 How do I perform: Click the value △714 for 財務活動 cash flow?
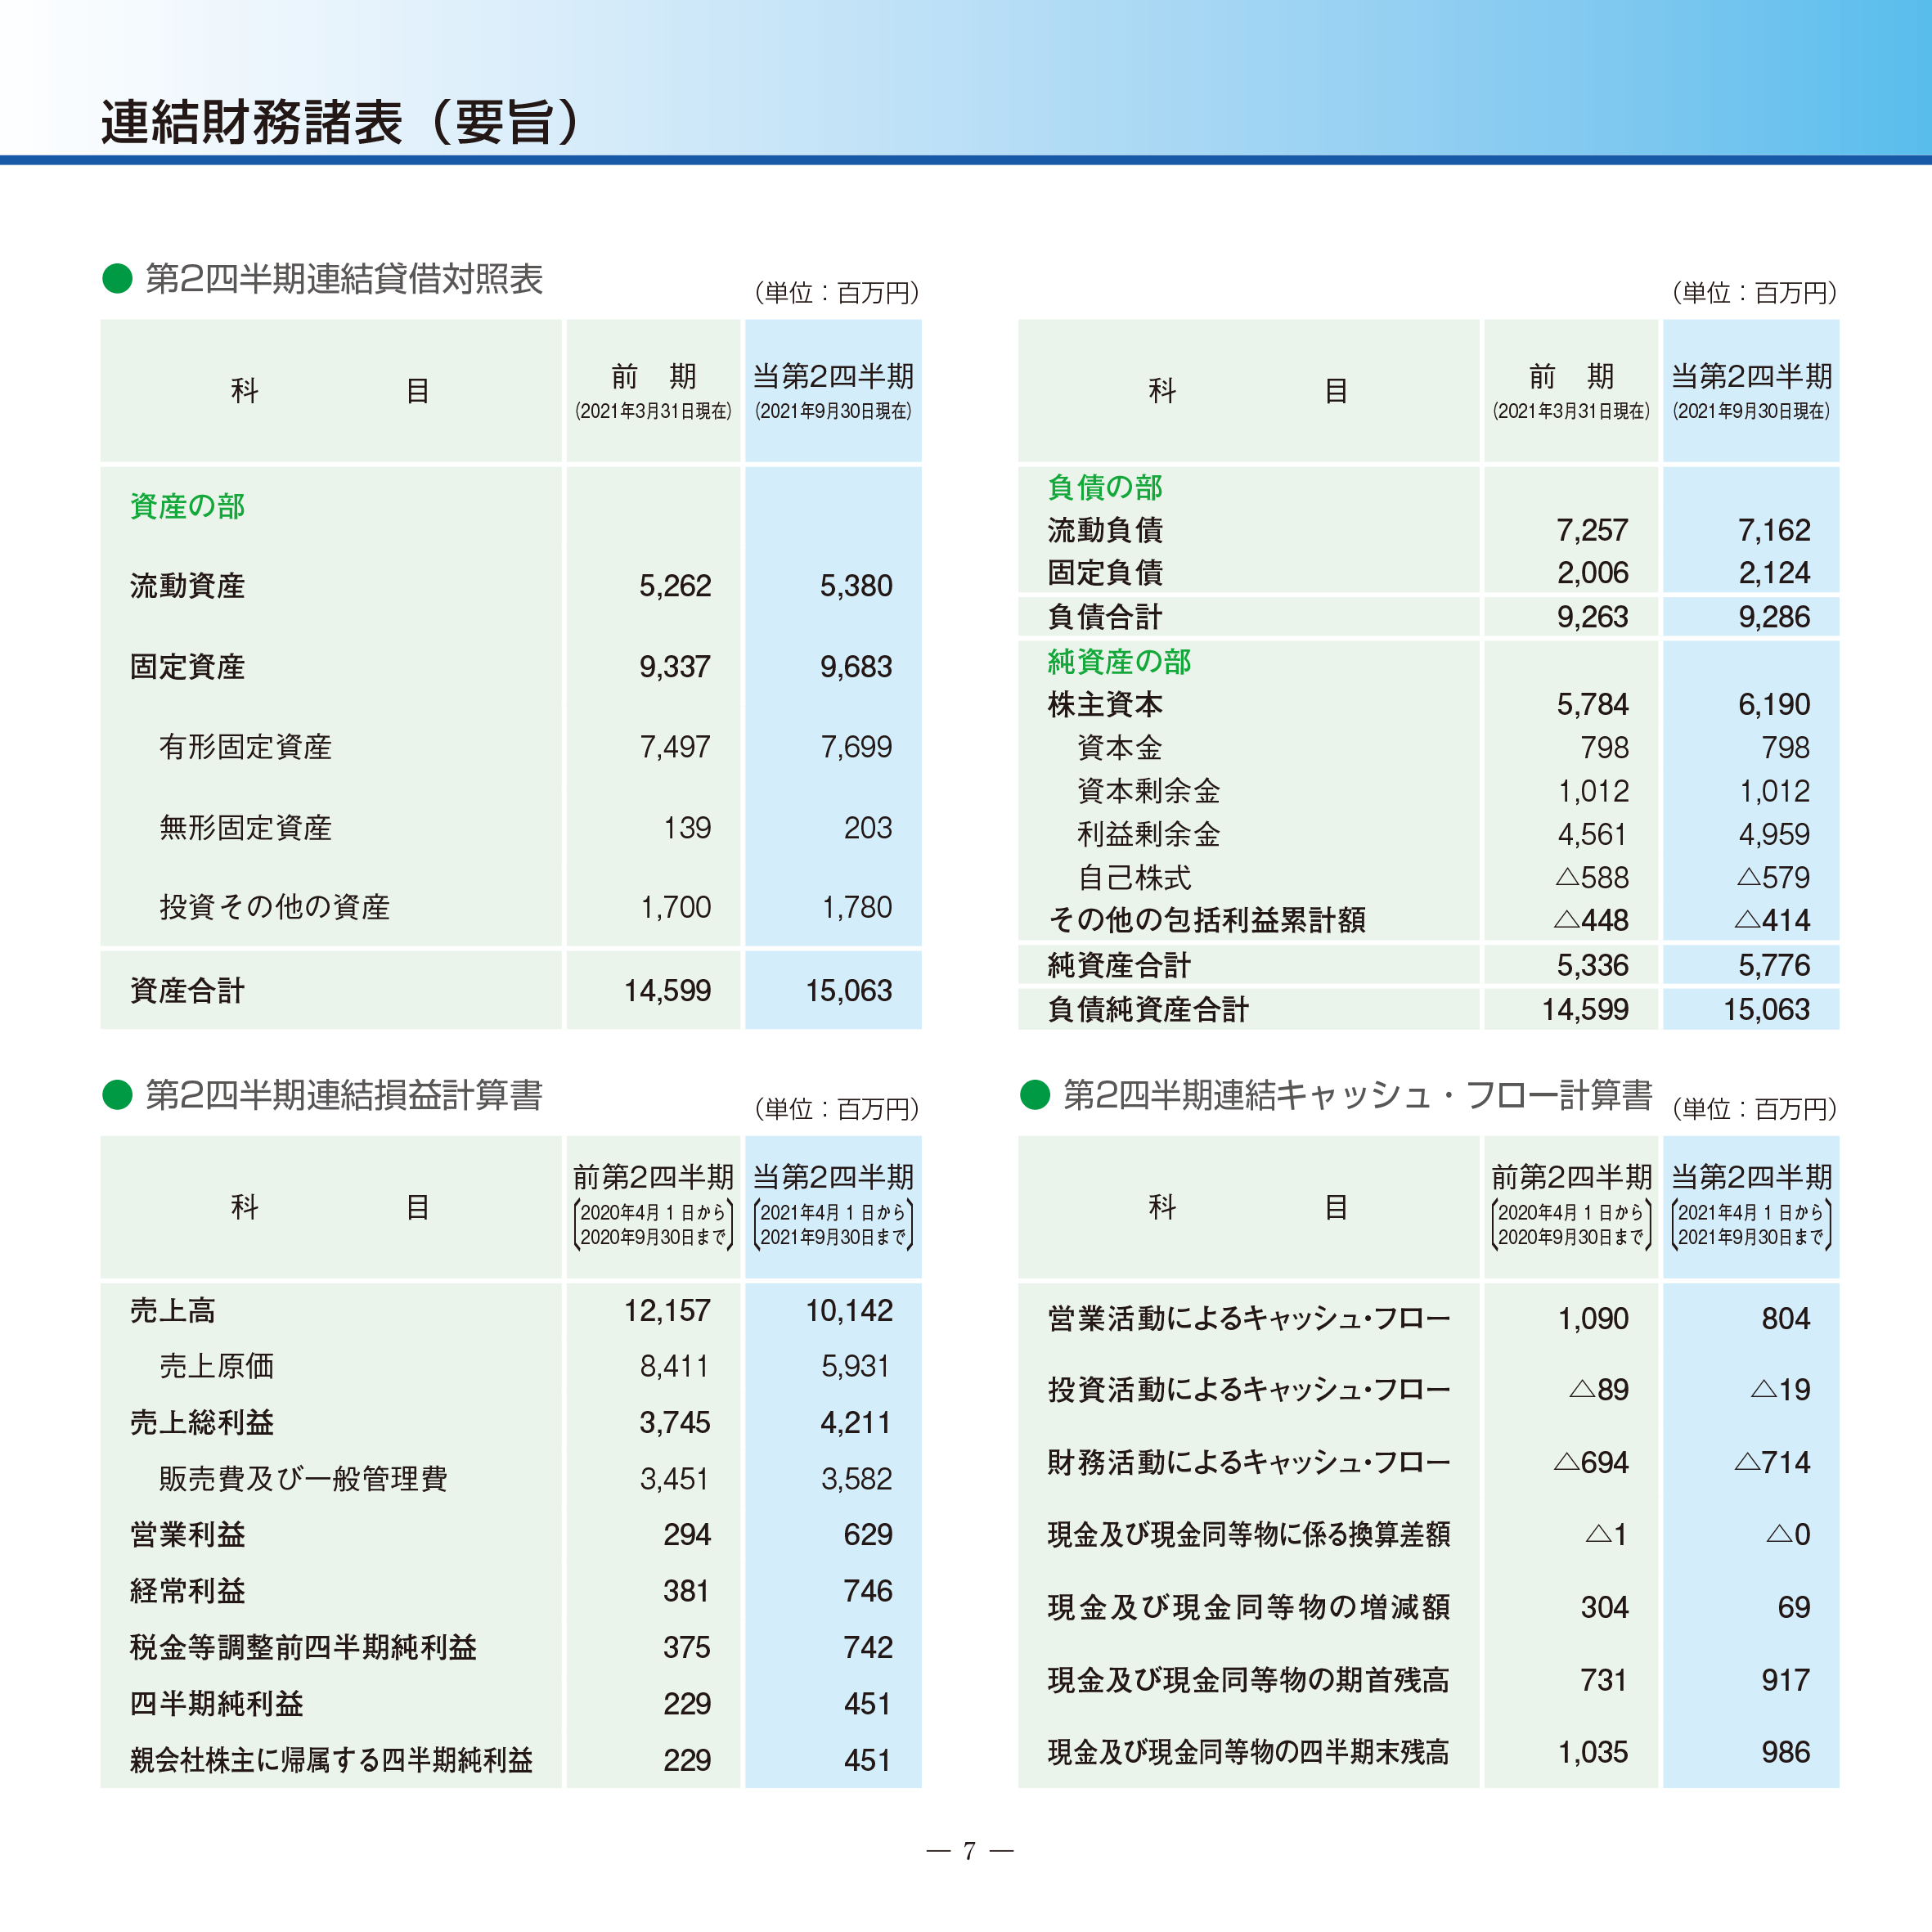tap(1772, 1462)
